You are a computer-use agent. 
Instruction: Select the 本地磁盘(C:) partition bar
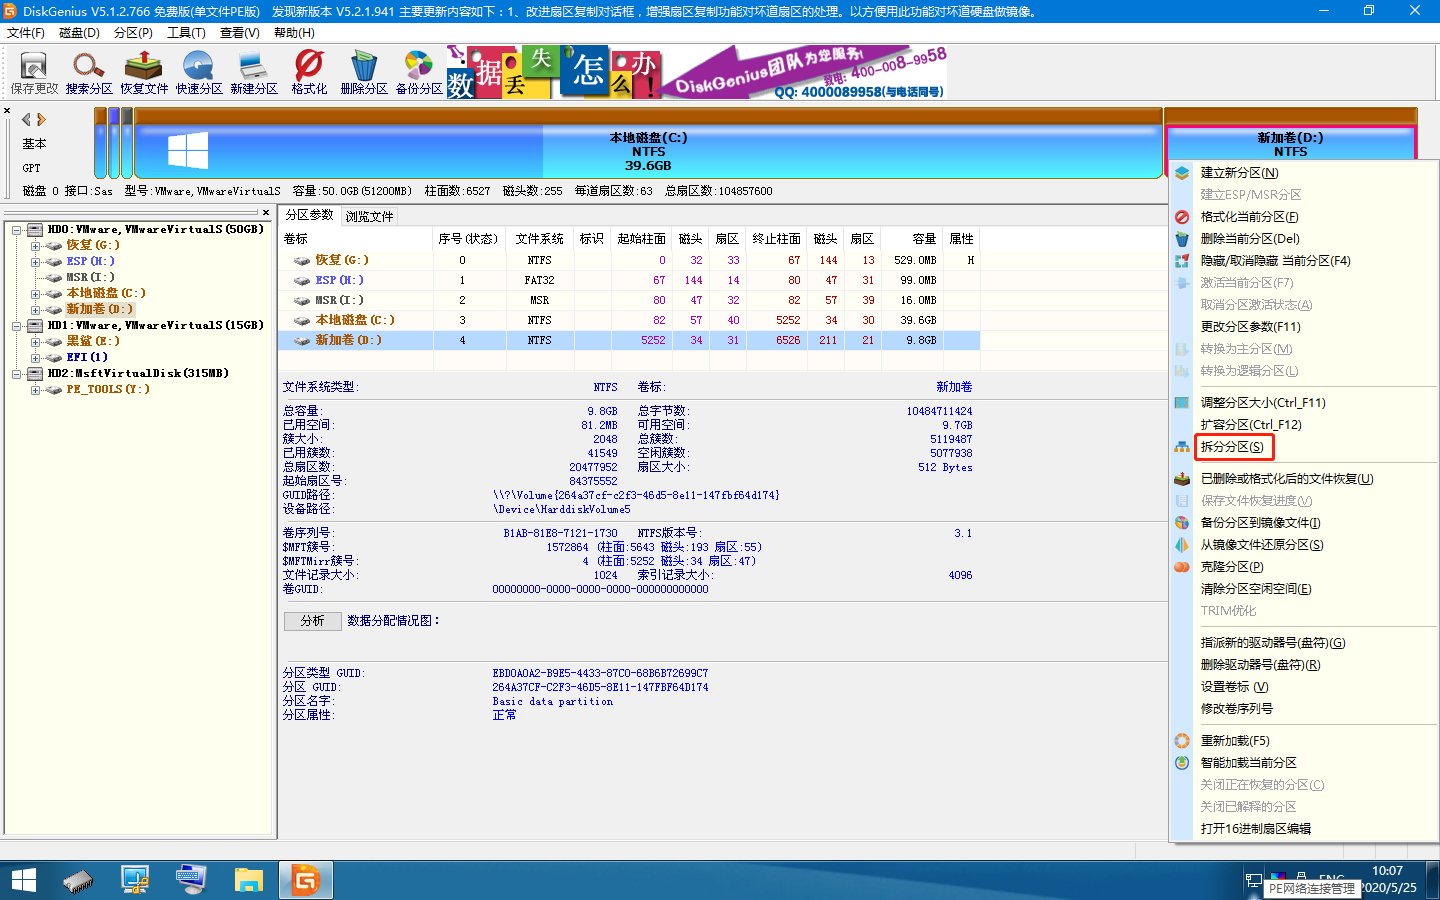coord(648,151)
